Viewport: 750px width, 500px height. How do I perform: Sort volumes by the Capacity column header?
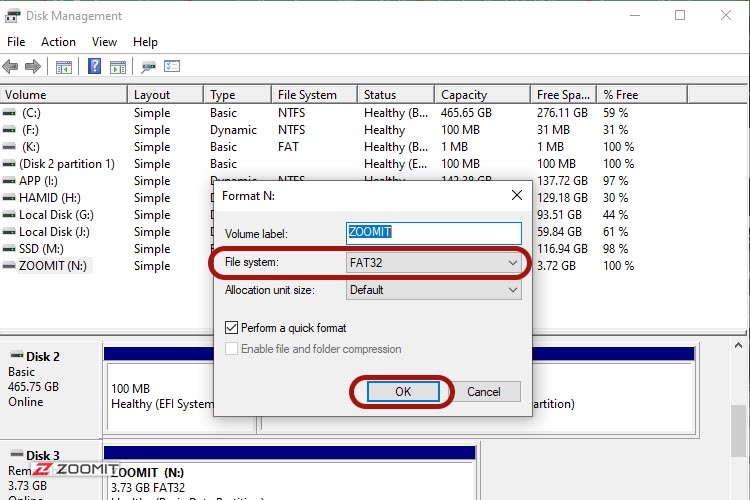[464, 95]
